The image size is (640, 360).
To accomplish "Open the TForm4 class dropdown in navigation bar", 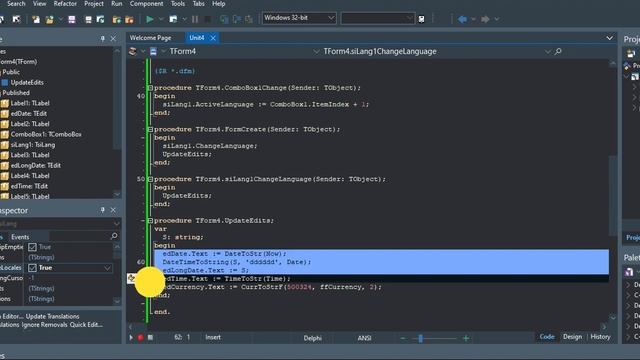I will (x=316, y=51).
